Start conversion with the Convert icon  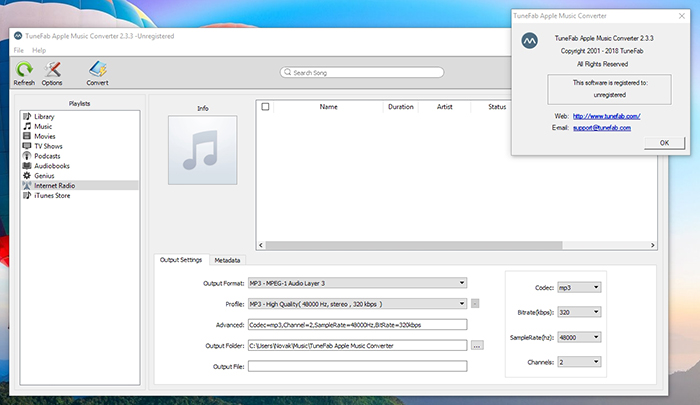(x=97, y=69)
